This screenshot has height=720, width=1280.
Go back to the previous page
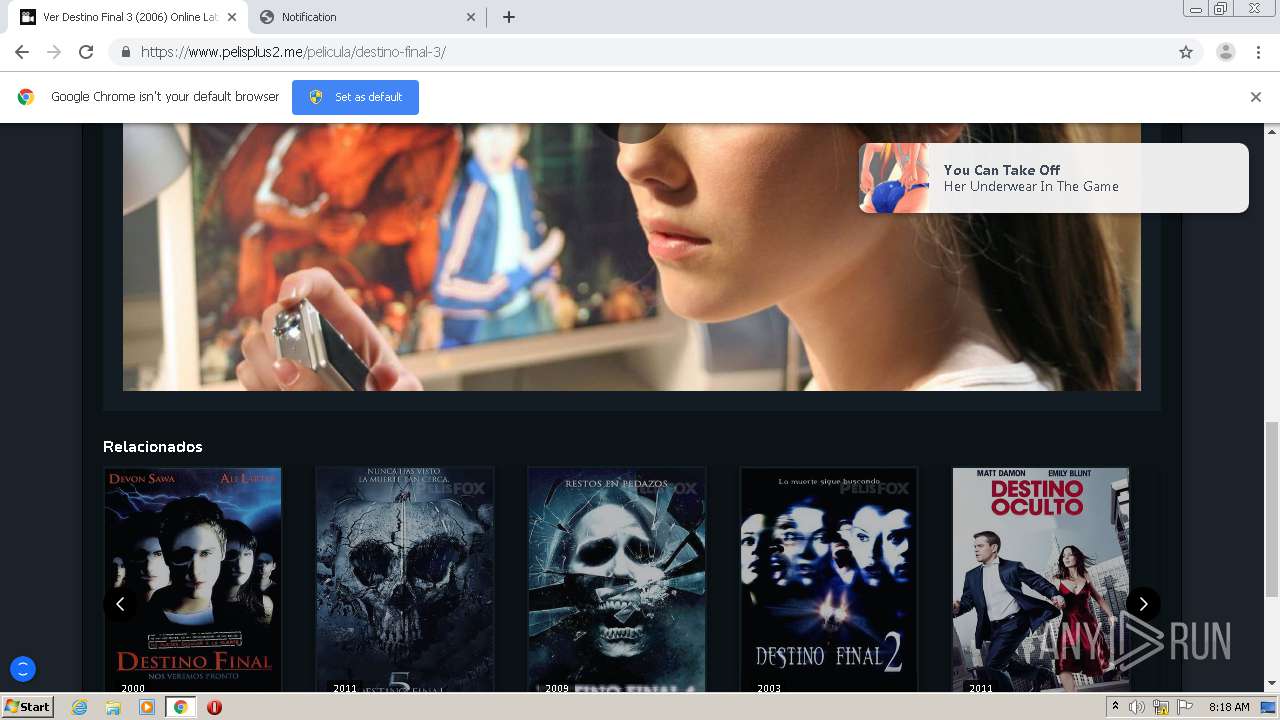22,52
